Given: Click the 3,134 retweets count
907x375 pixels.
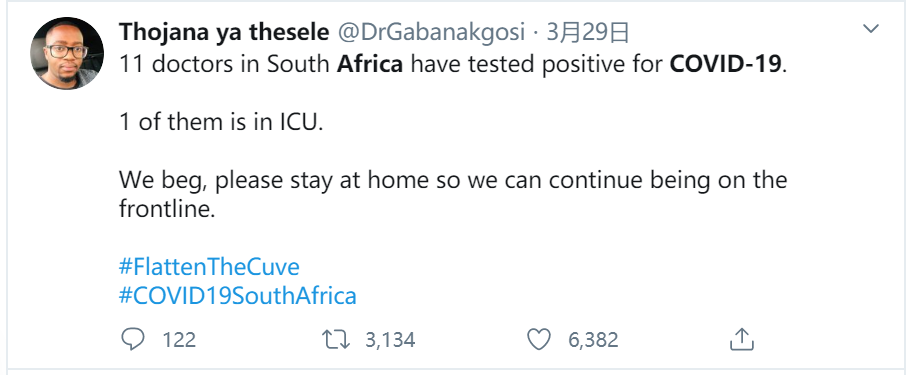Looking at the screenshot, I should pos(390,340).
